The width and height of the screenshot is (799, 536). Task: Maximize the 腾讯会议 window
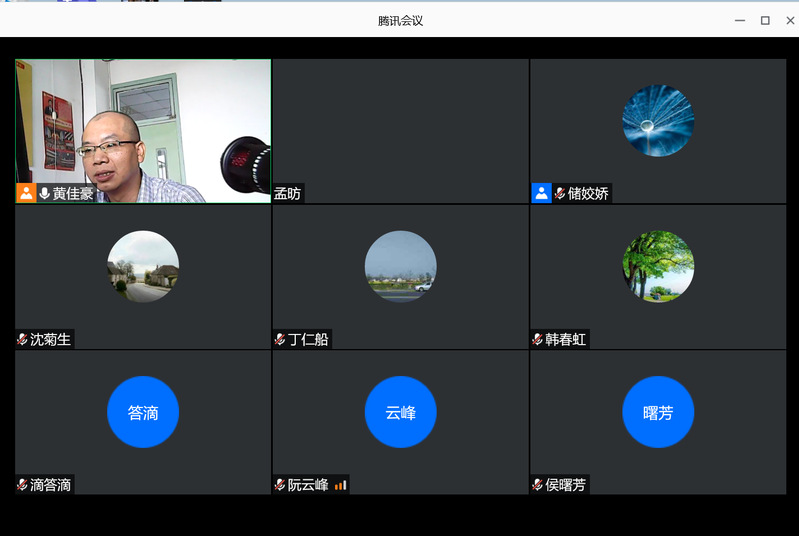(765, 20)
